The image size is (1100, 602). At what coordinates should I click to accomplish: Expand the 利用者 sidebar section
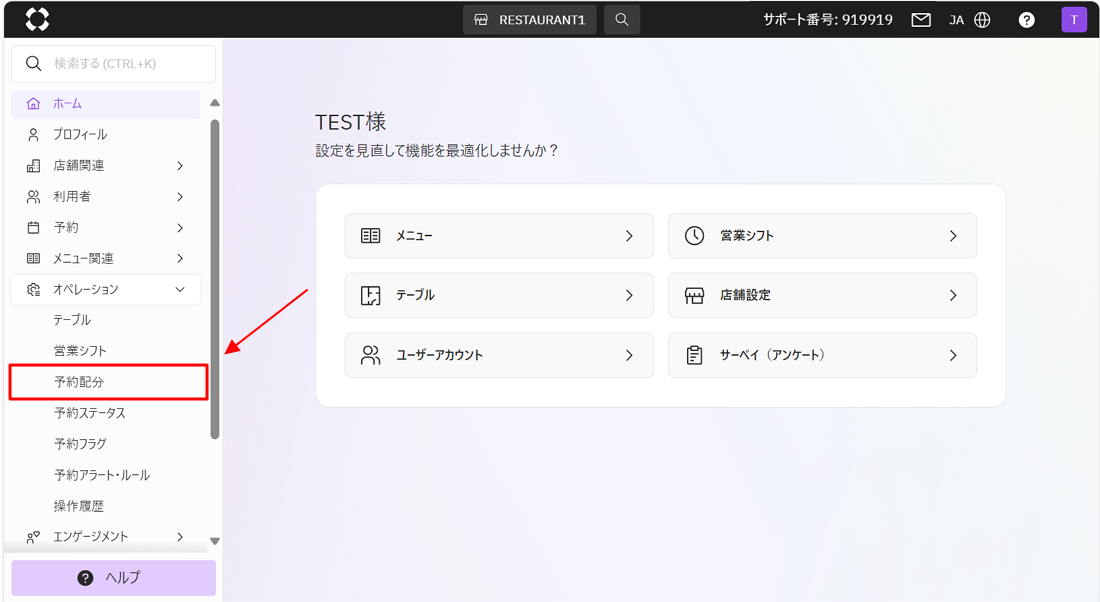click(x=180, y=197)
